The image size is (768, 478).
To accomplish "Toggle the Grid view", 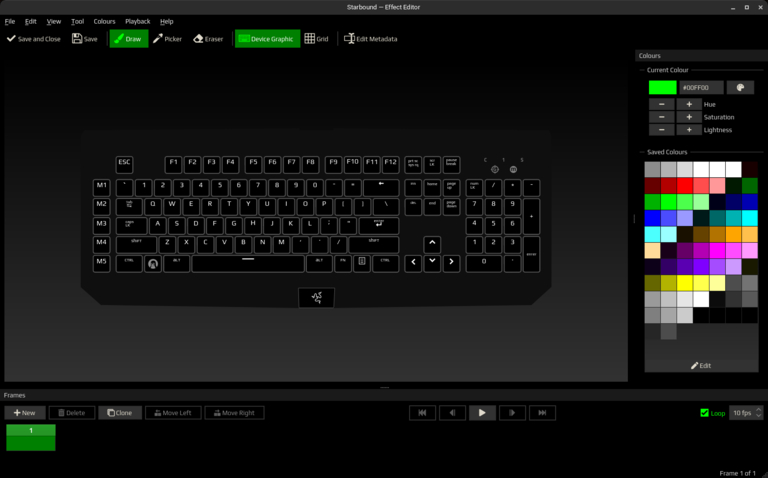I will (x=316, y=39).
